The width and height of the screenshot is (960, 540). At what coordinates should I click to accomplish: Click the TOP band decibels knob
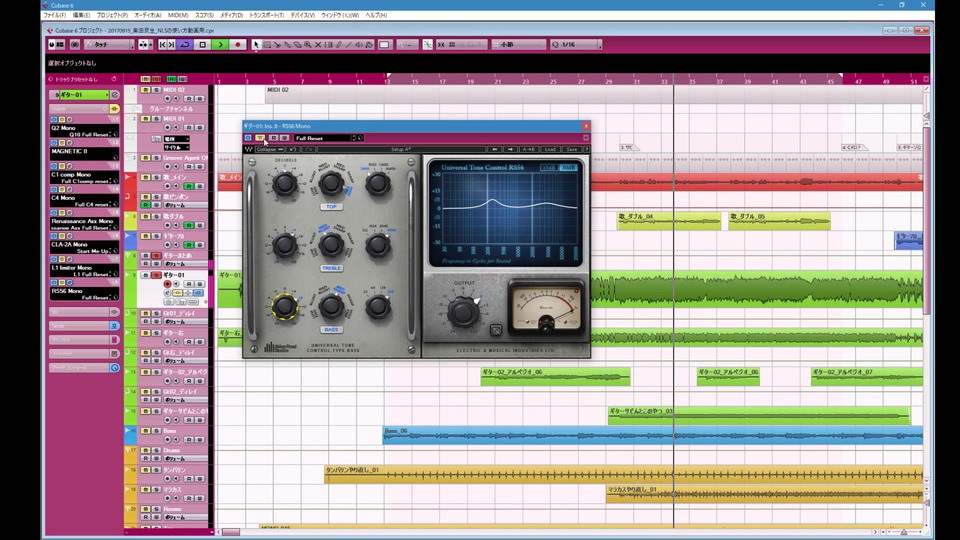point(285,184)
